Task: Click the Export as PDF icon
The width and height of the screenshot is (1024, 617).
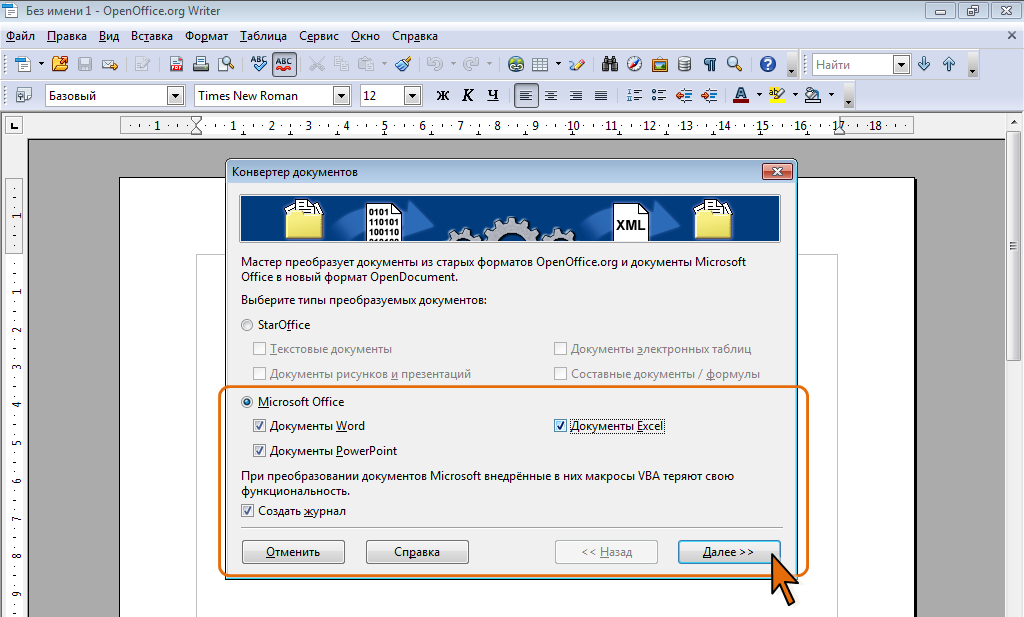Action: pyautogui.click(x=176, y=64)
